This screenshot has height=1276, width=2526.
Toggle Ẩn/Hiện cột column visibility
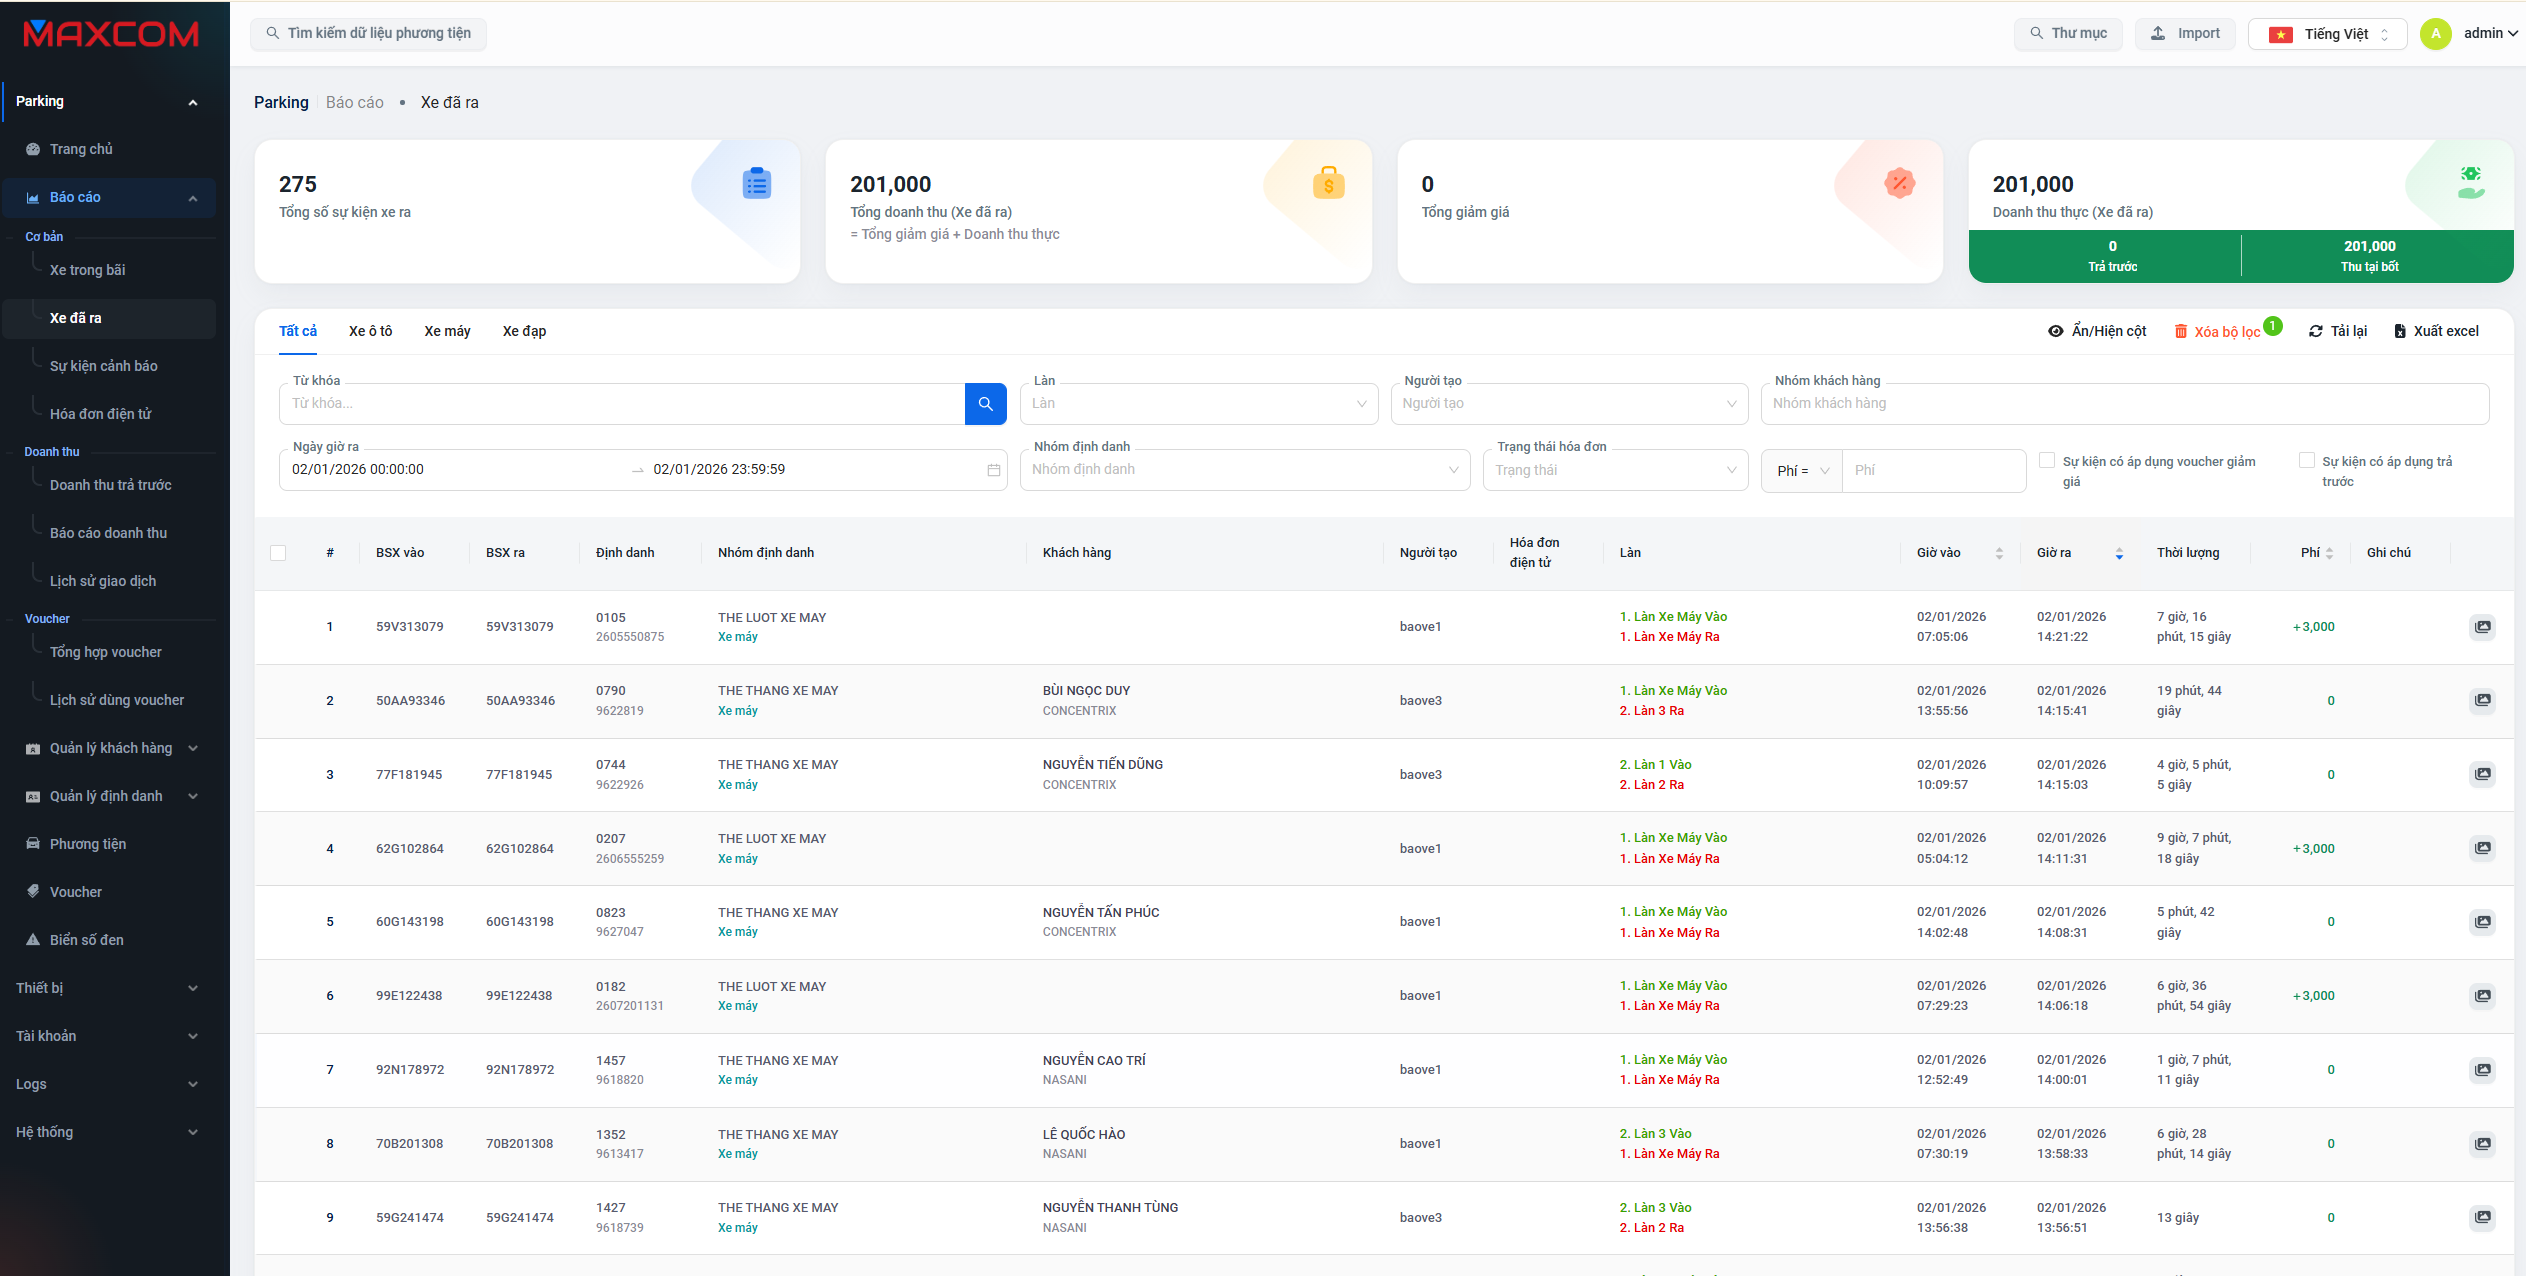[2097, 332]
